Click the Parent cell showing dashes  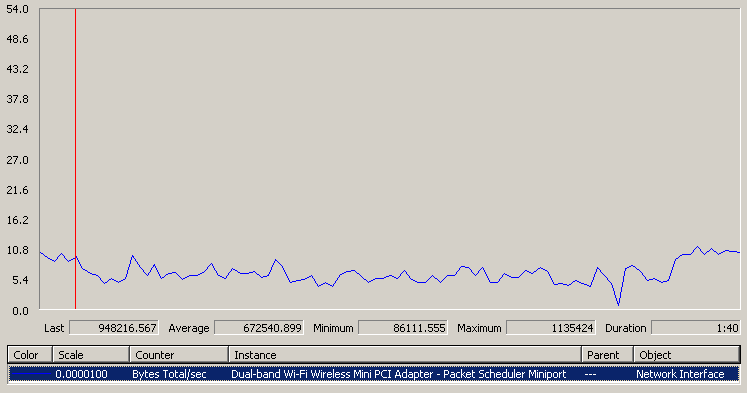pyautogui.click(x=590, y=374)
